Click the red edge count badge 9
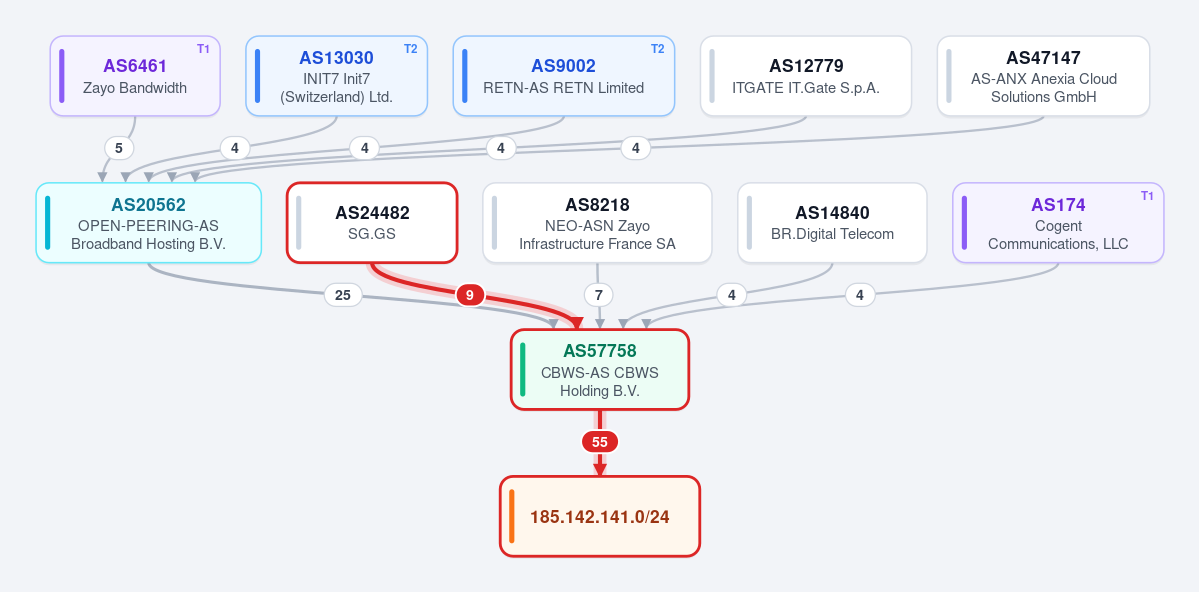This screenshot has height=592, width=1199. [470, 294]
